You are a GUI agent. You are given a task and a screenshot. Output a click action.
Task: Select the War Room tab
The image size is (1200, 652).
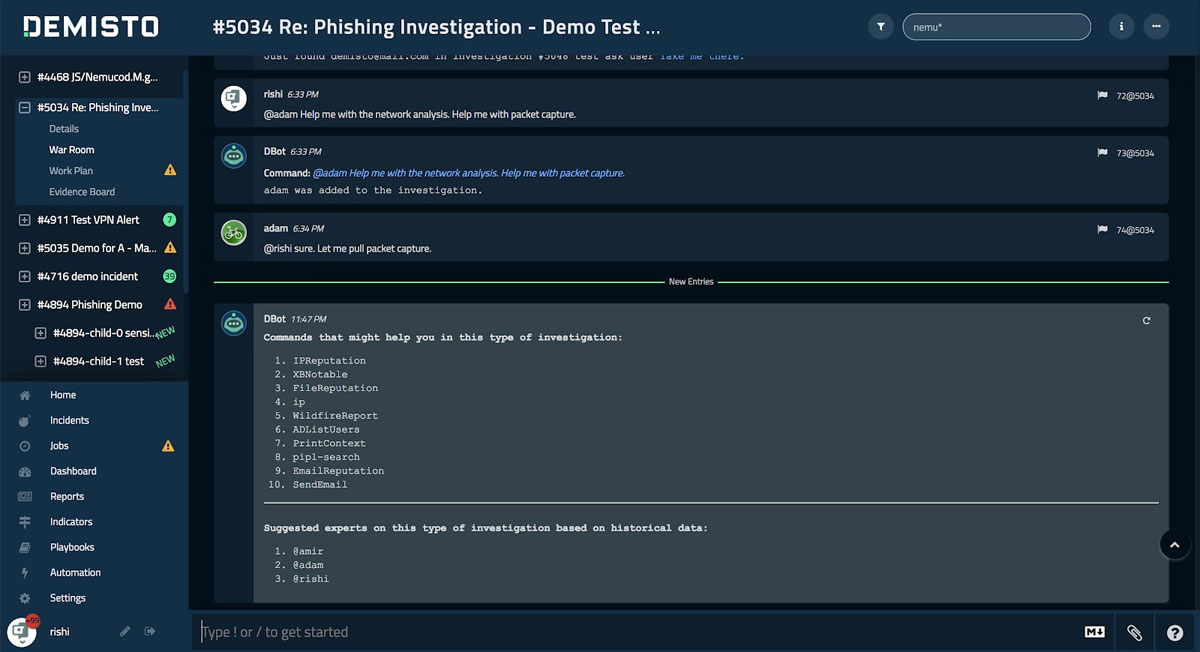72,150
